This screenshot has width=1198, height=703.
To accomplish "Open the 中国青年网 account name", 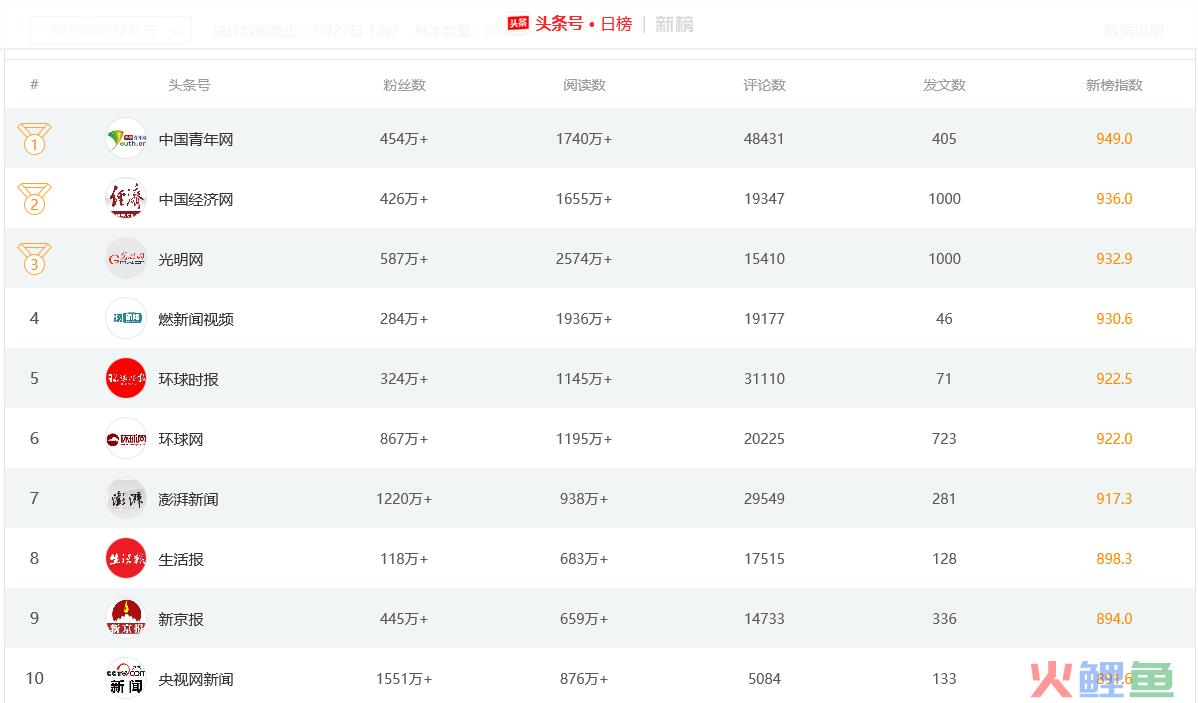I will 196,139.
